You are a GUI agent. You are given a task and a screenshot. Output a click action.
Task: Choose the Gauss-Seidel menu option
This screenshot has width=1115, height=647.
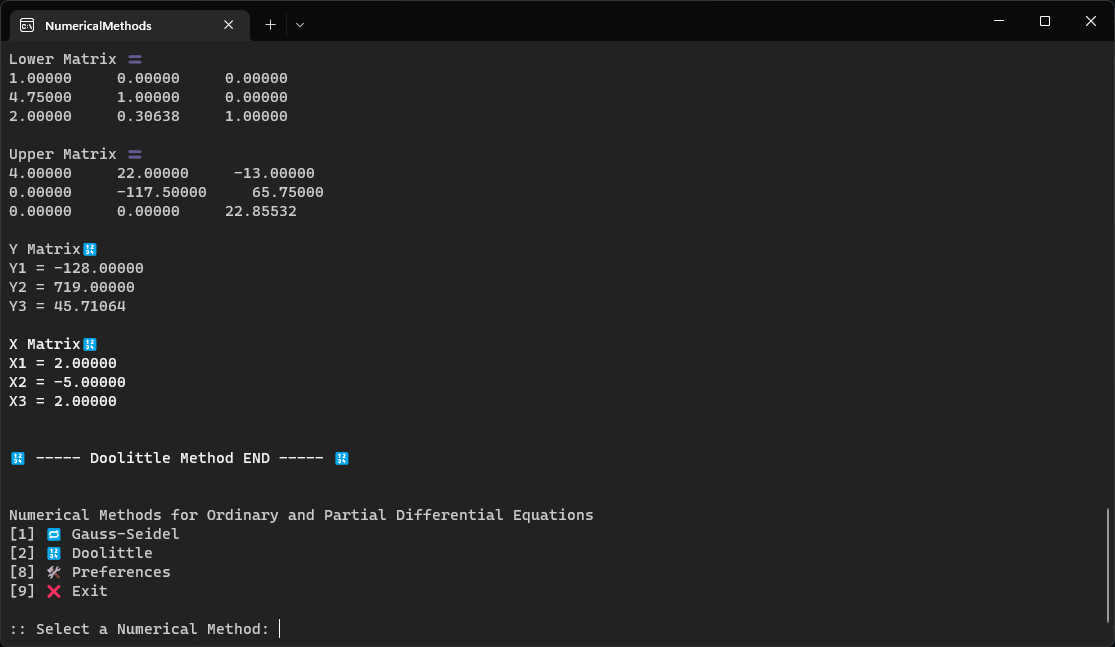click(x=125, y=534)
